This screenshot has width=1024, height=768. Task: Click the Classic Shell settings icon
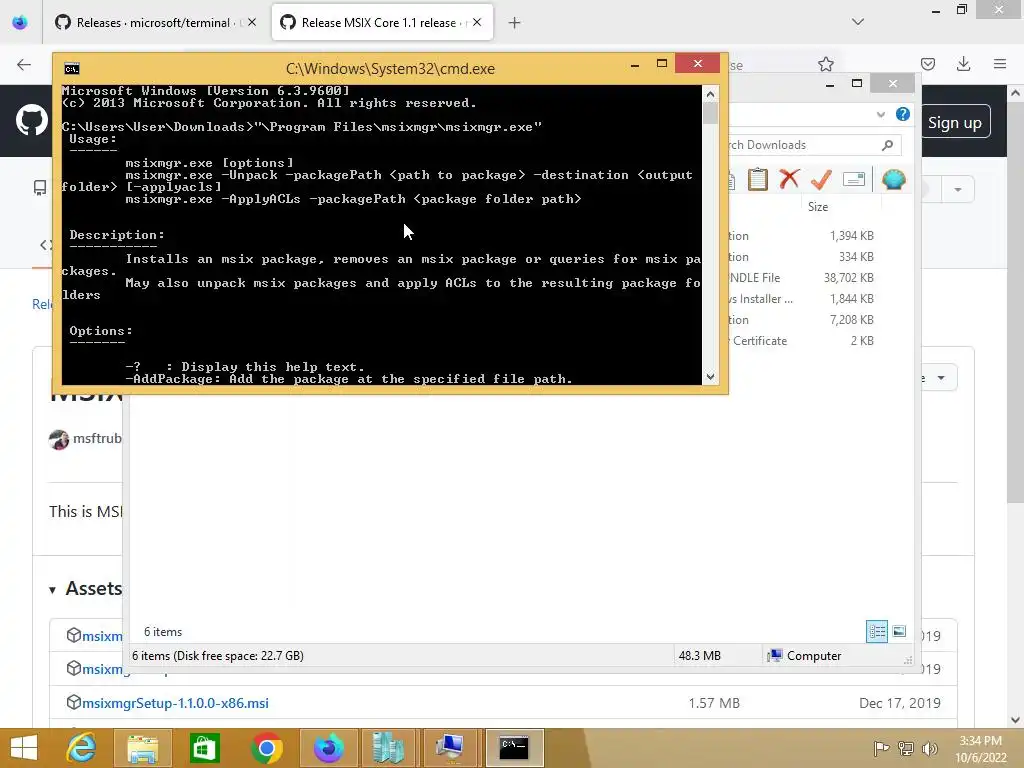pos(893,179)
